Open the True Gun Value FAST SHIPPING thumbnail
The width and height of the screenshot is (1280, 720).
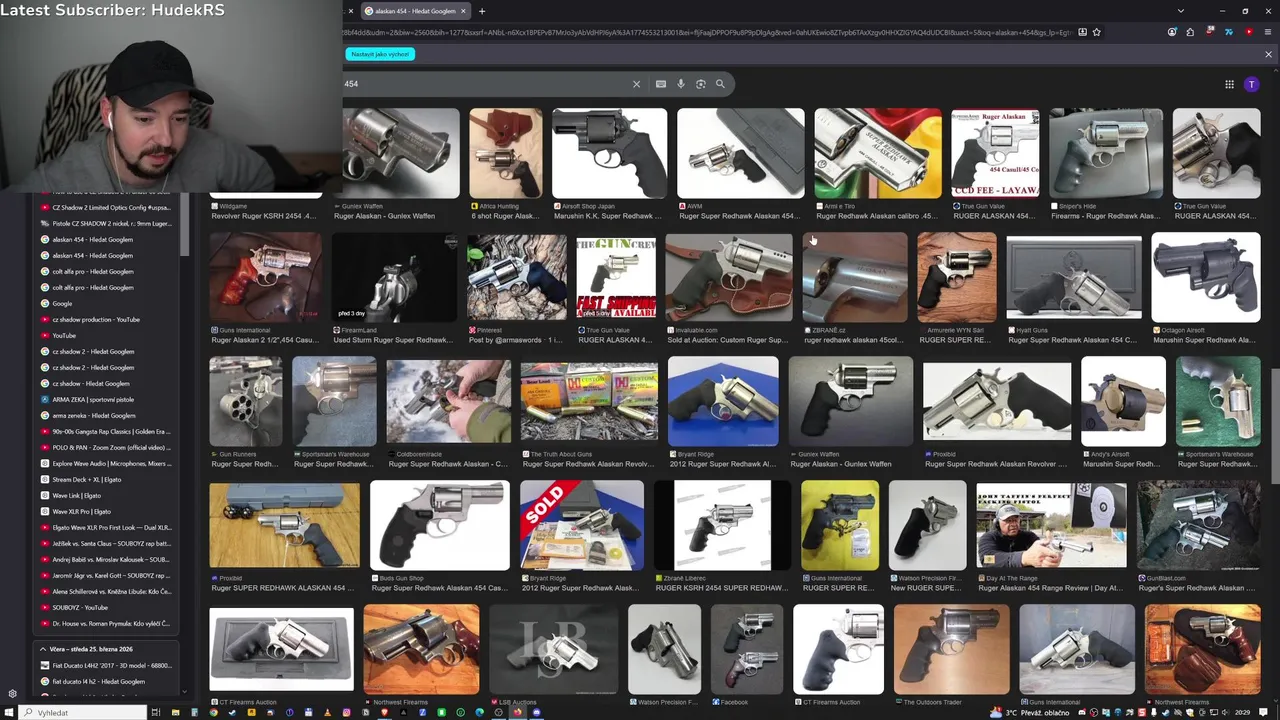point(616,277)
